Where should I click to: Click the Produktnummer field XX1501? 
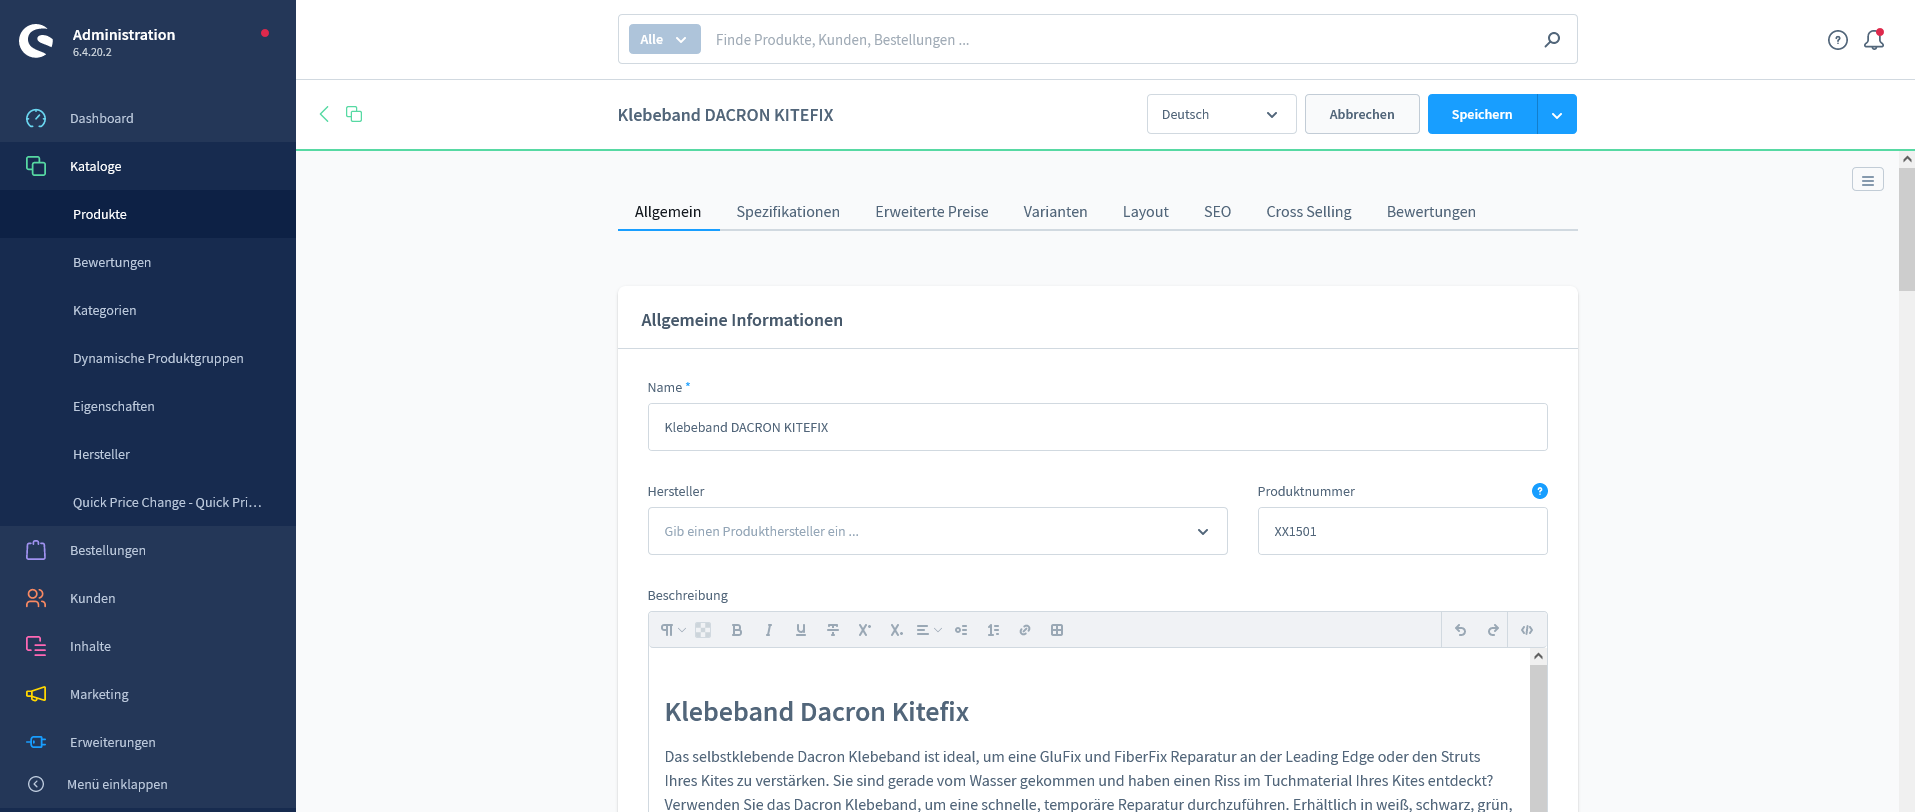[x=1402, y=531]
